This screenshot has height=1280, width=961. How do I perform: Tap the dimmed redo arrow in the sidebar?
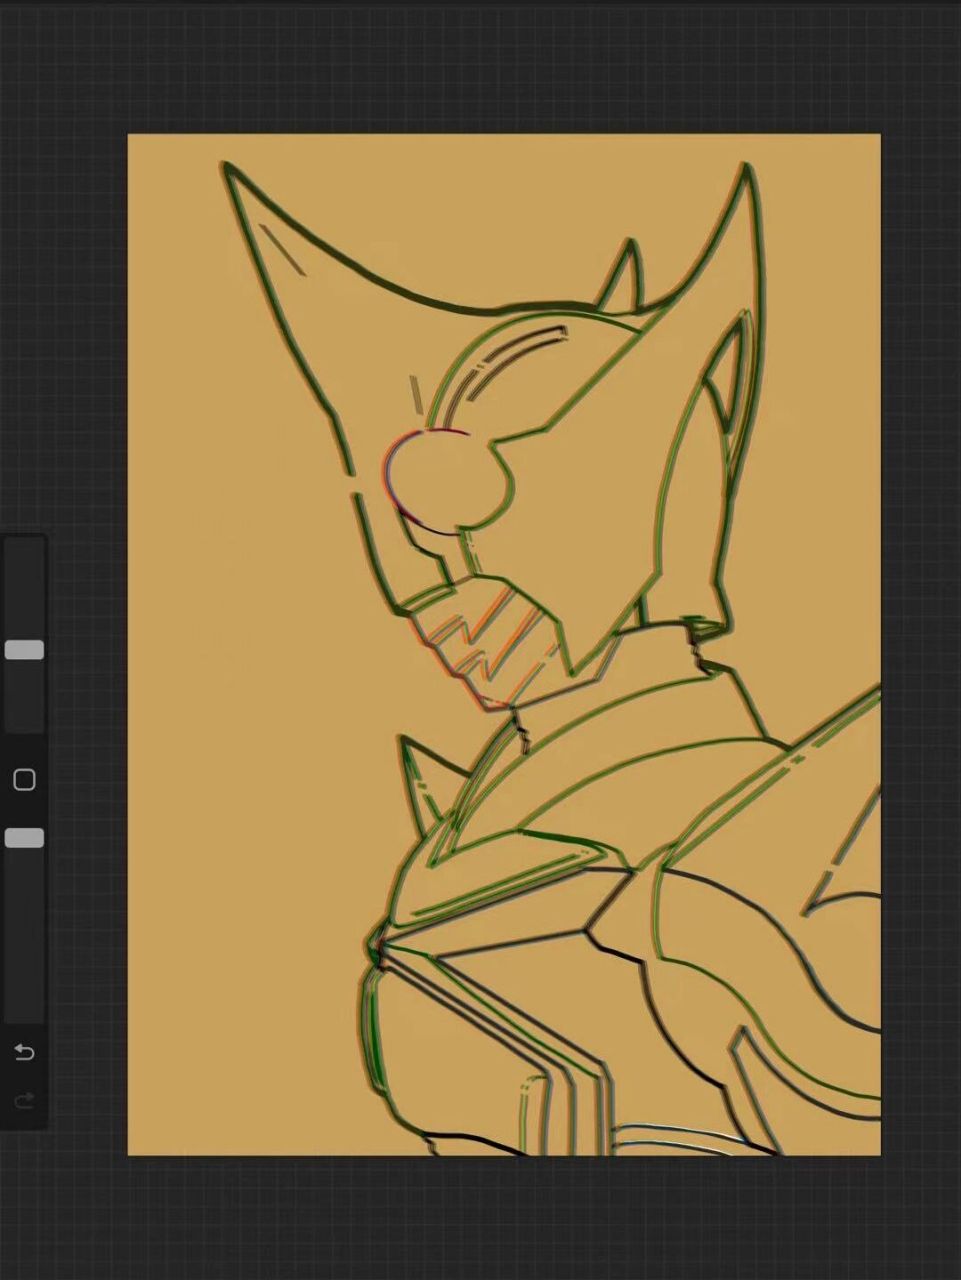coord(24,1100)
